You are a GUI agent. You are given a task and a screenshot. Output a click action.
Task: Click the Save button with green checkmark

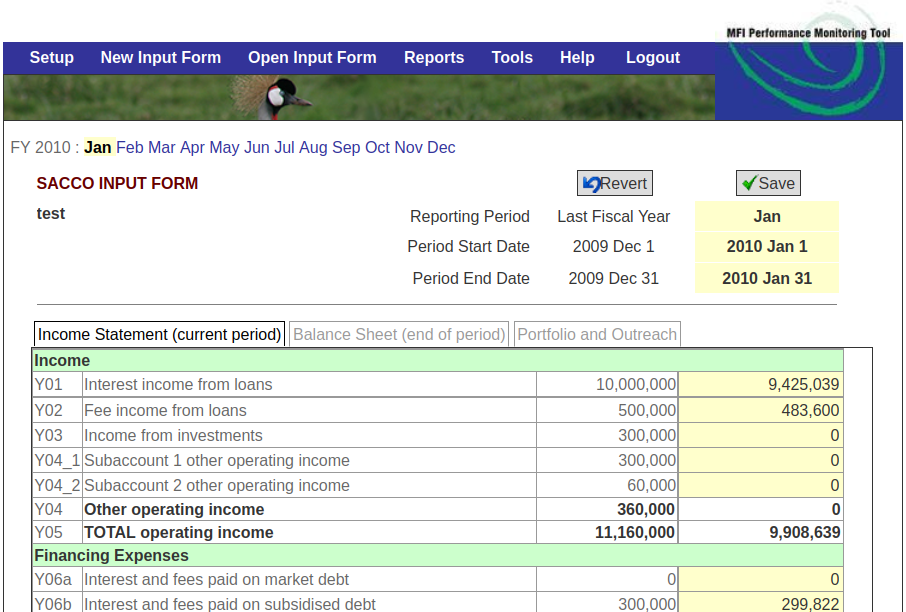pos(768,183)
